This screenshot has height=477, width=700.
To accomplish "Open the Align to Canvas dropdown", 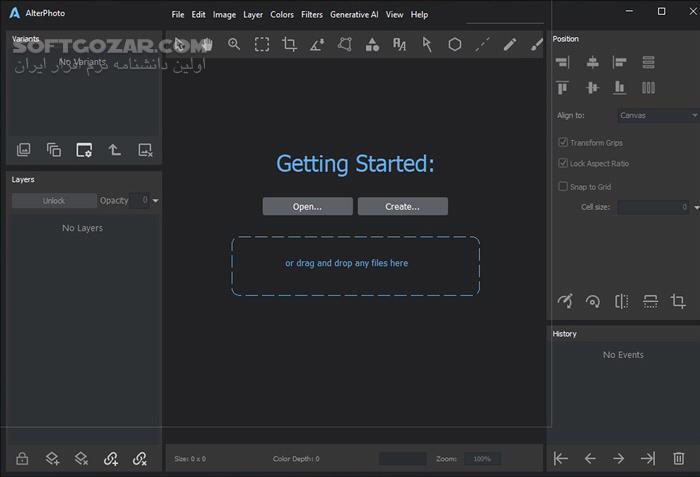I will 657,115.
